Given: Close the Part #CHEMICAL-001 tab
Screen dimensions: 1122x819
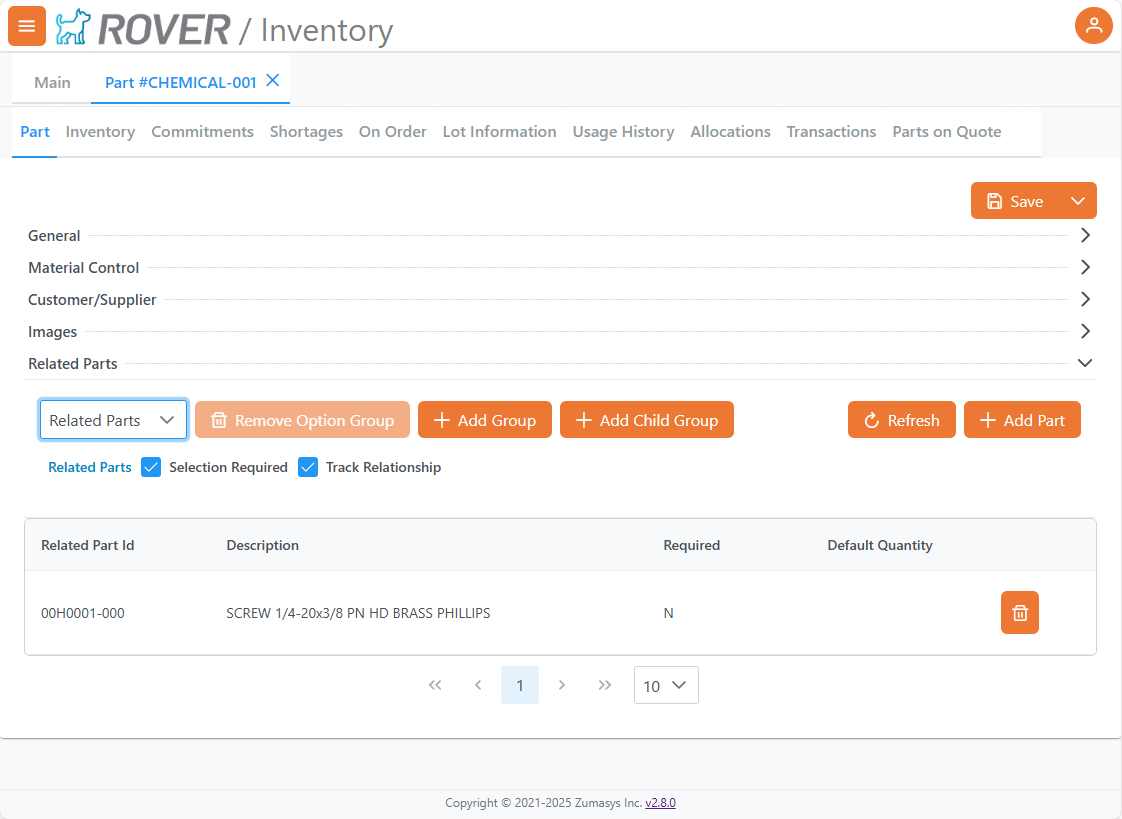Looking at the screenshot, I should click(273, 81).
